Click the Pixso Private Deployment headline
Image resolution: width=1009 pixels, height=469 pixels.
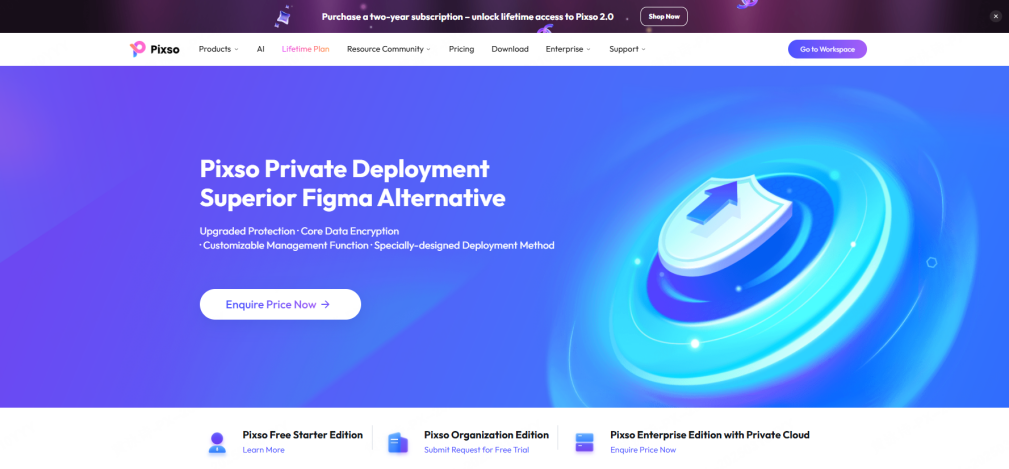(344, 169)
